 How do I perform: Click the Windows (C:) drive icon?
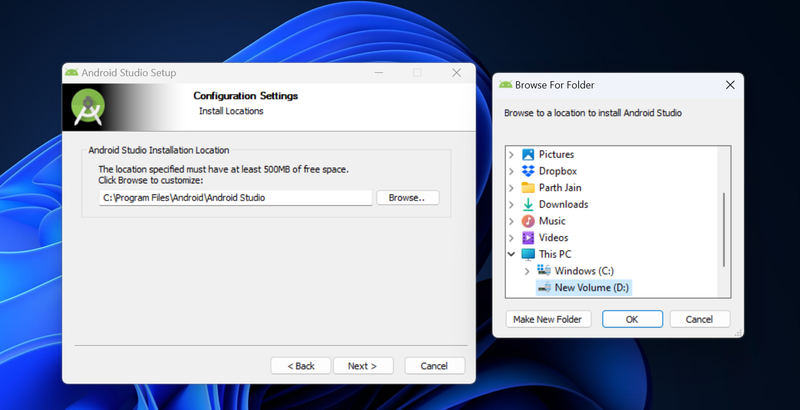tap(544, 271)
